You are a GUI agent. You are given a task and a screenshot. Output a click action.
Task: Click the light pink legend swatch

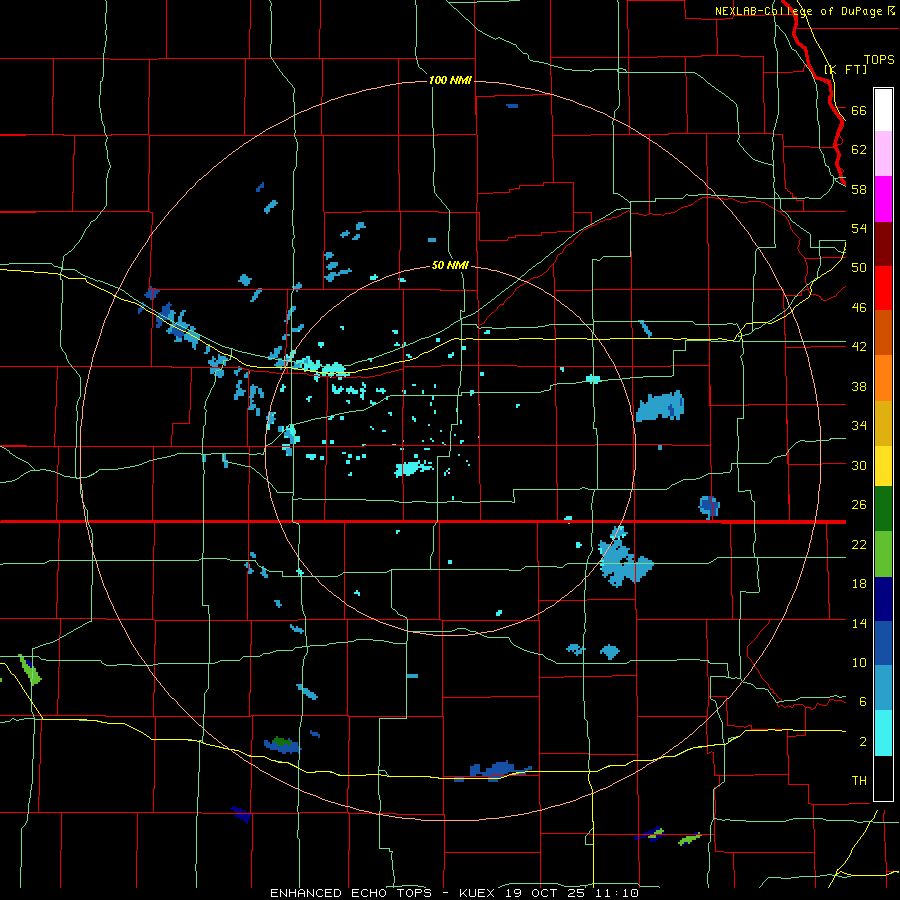coord(883,154)
